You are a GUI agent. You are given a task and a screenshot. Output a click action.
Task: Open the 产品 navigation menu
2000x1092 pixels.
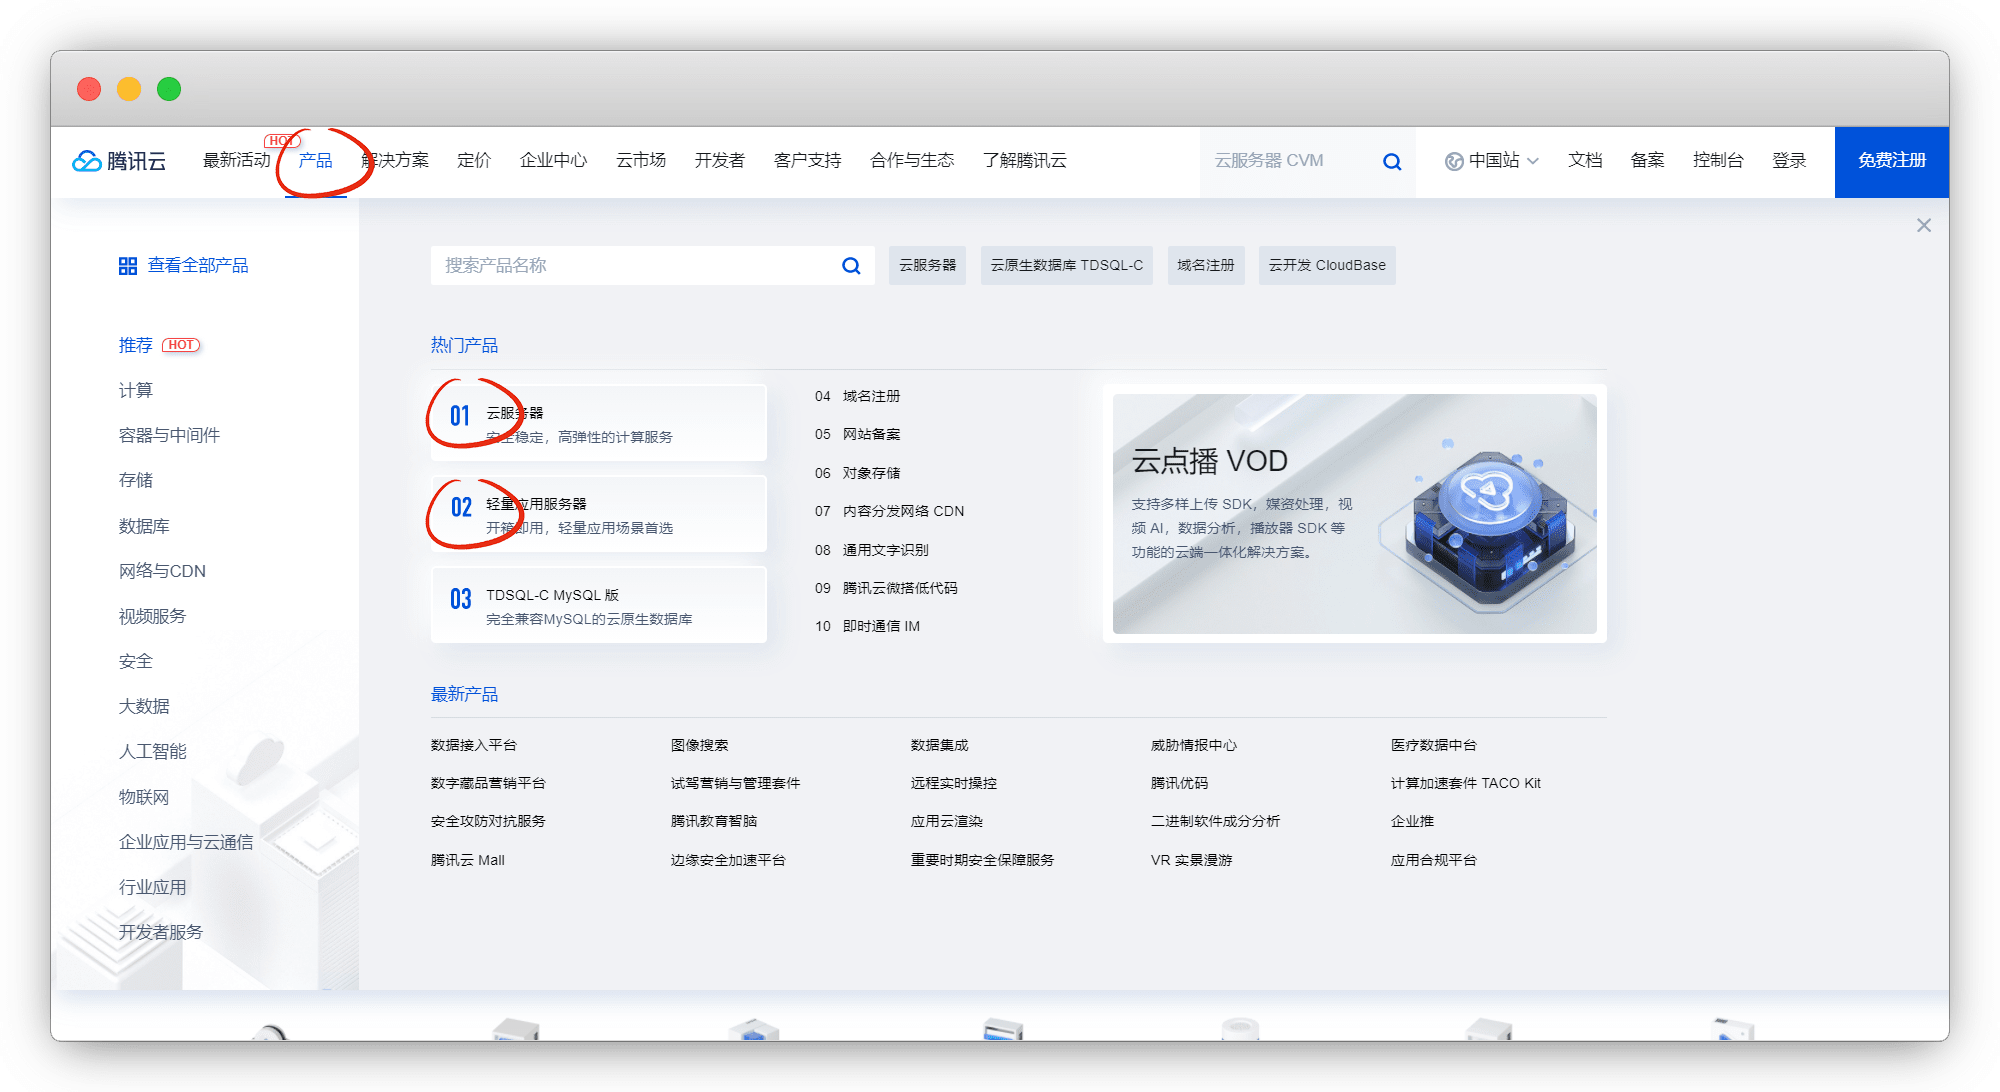(315, 161)
